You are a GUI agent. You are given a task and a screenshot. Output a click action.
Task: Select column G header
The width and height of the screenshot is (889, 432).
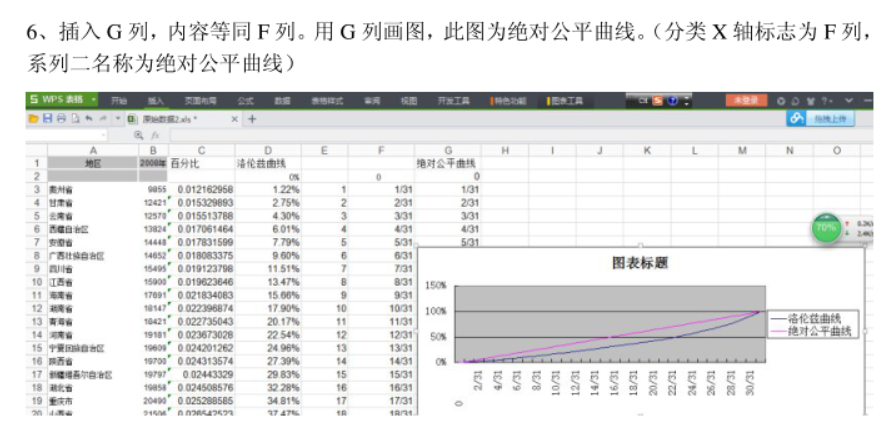click(x=448, y=150)
